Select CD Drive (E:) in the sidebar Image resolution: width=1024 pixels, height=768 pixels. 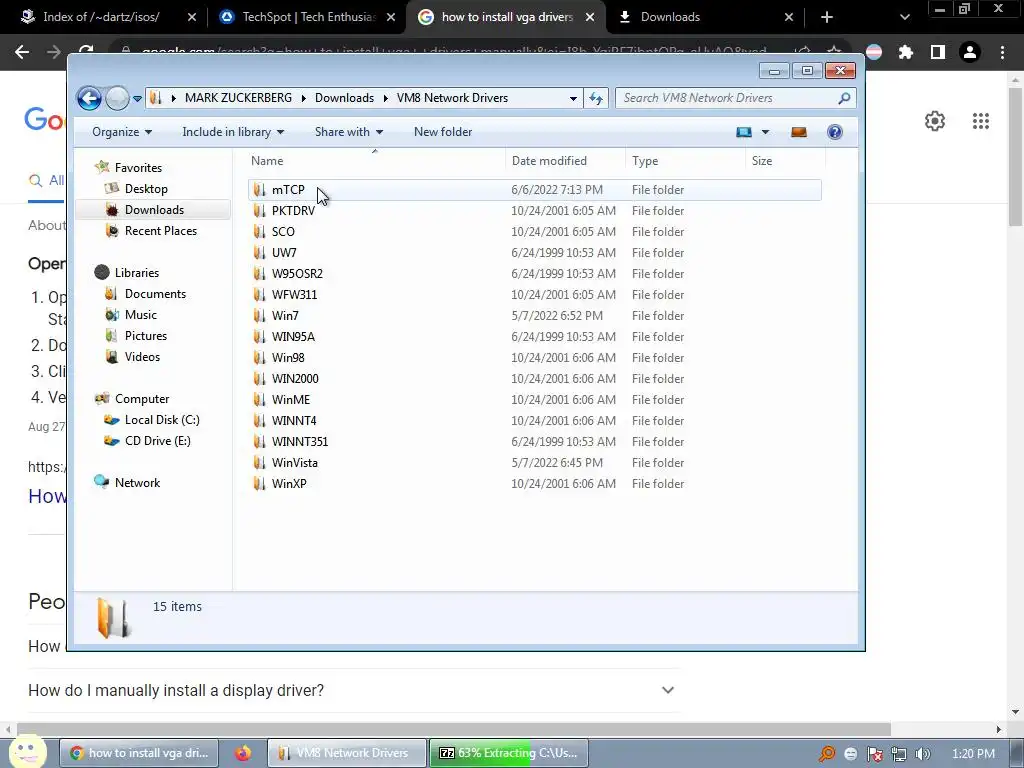tap(158, 441)
